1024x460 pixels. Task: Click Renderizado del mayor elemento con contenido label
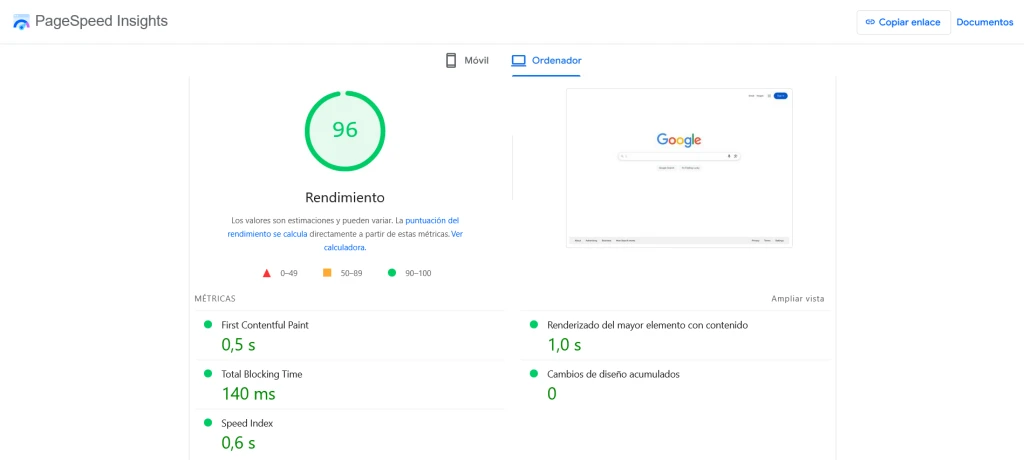click(x=648, y=325)
